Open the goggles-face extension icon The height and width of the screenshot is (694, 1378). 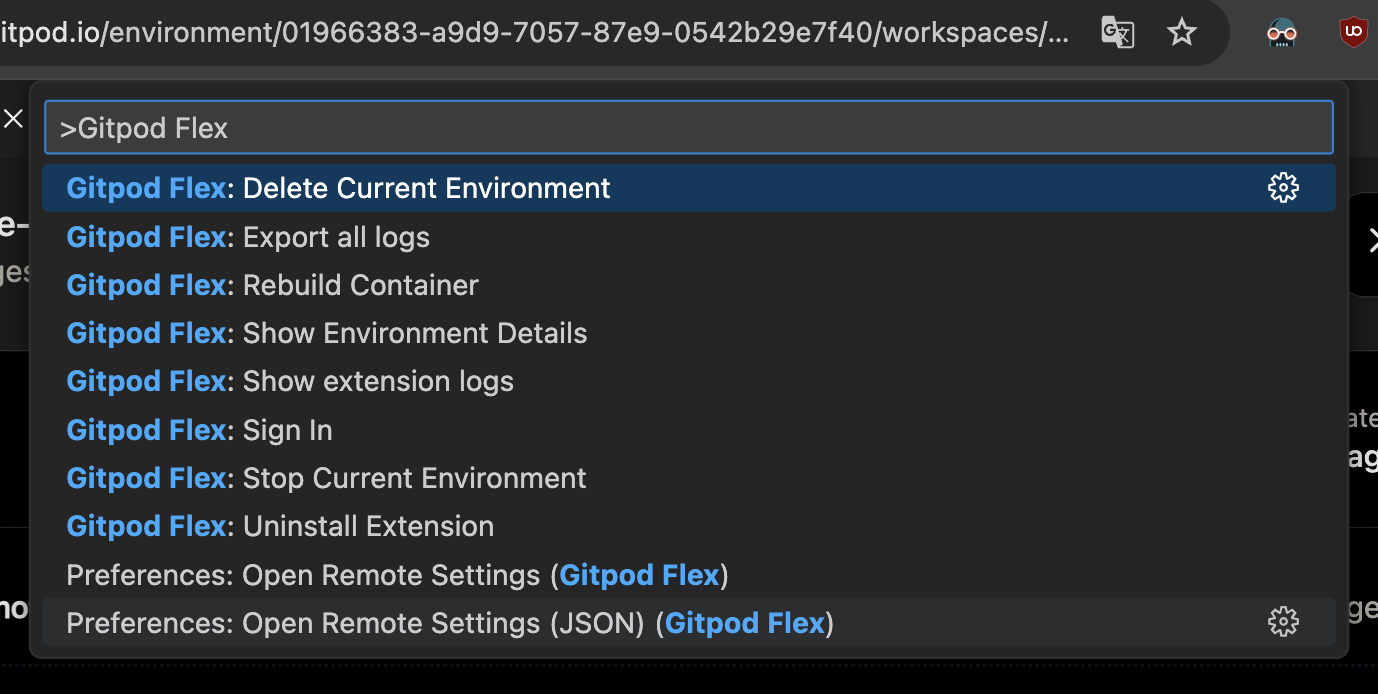tap(1281, 33)
